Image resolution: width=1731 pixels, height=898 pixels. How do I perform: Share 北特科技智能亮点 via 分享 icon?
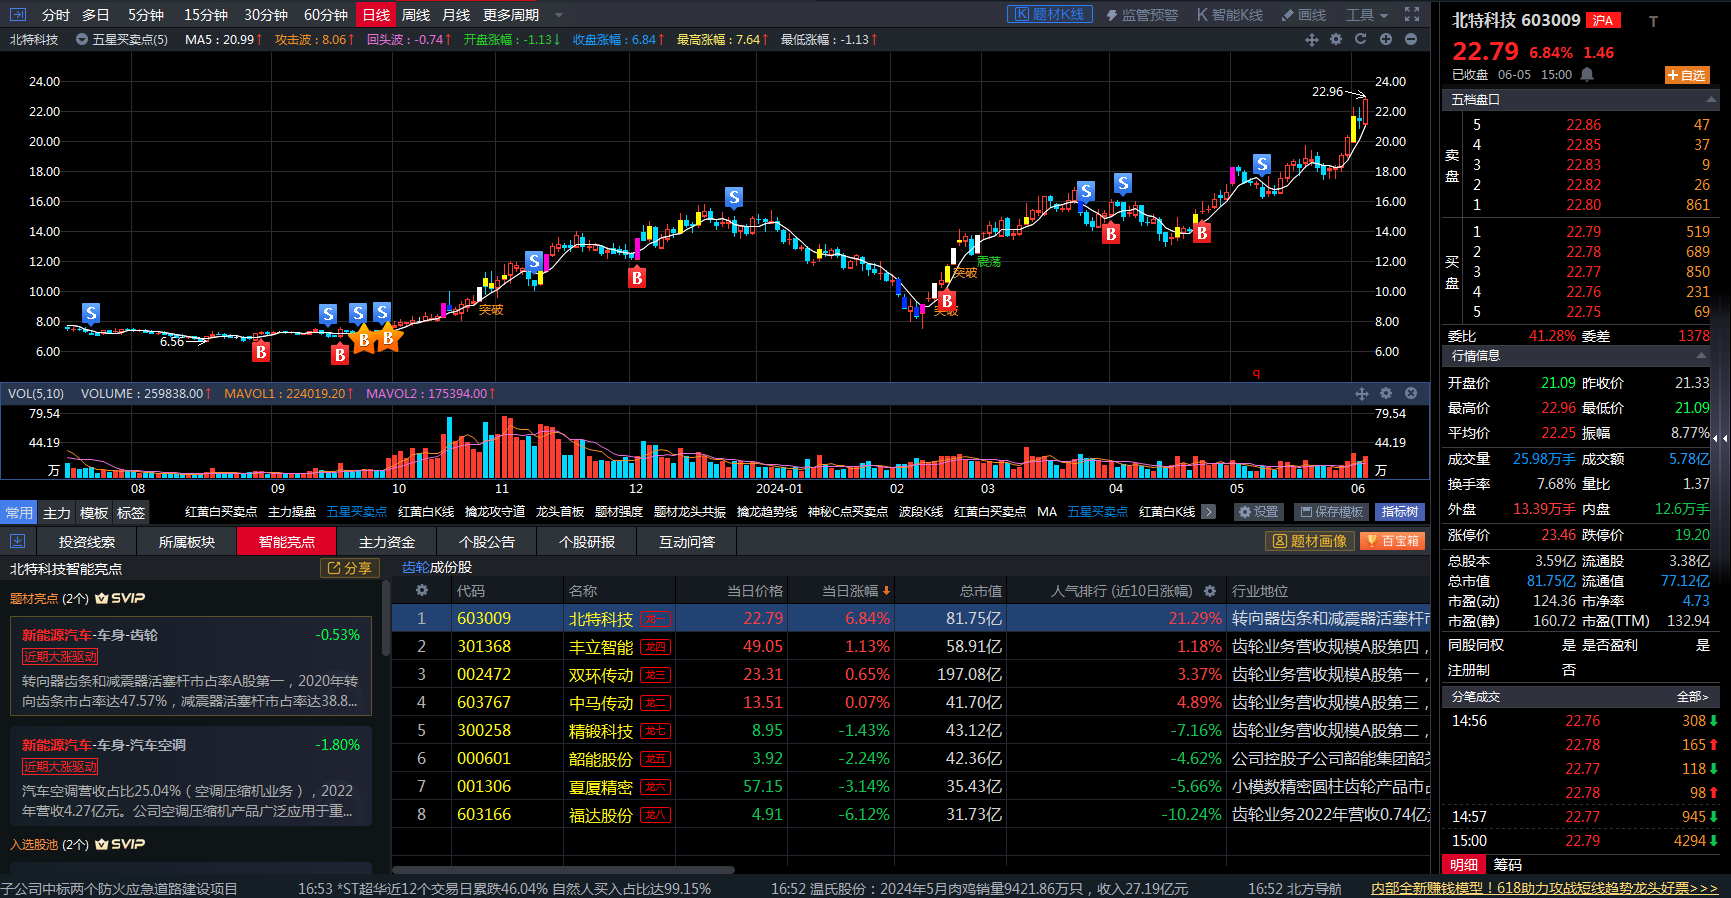tap(349, 568)
